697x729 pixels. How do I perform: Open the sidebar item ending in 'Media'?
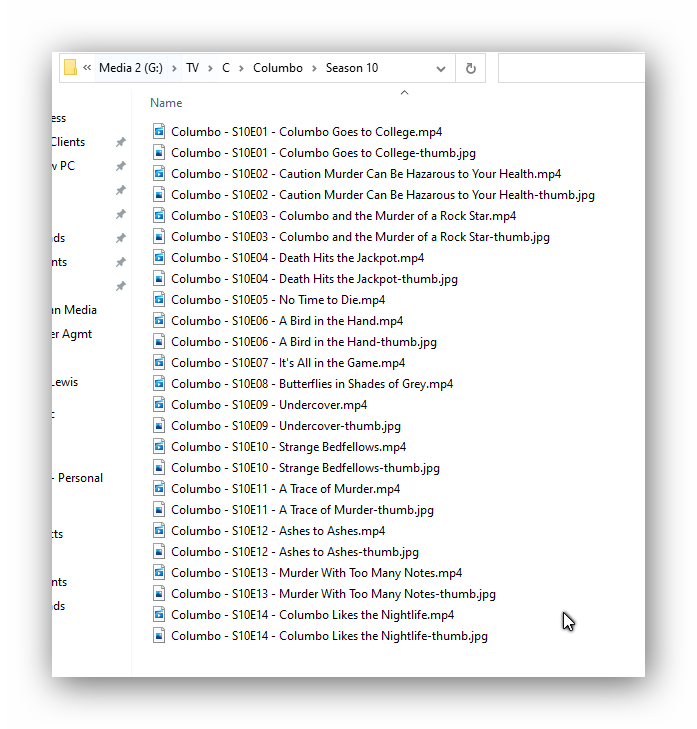tap(74, 310)
